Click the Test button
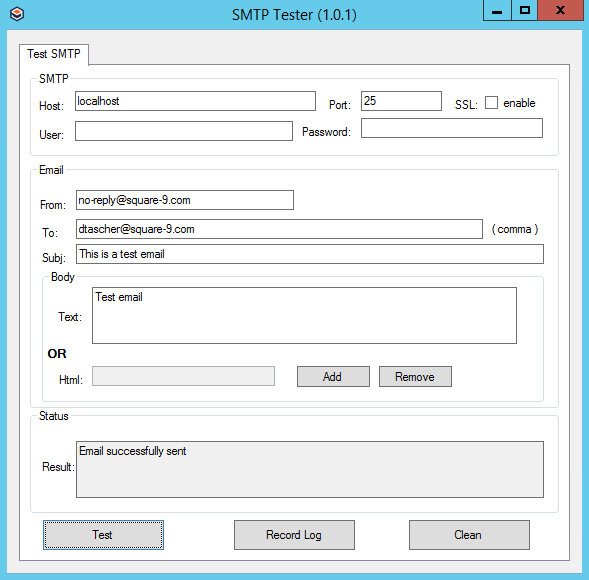 click(x=103, y=535)
